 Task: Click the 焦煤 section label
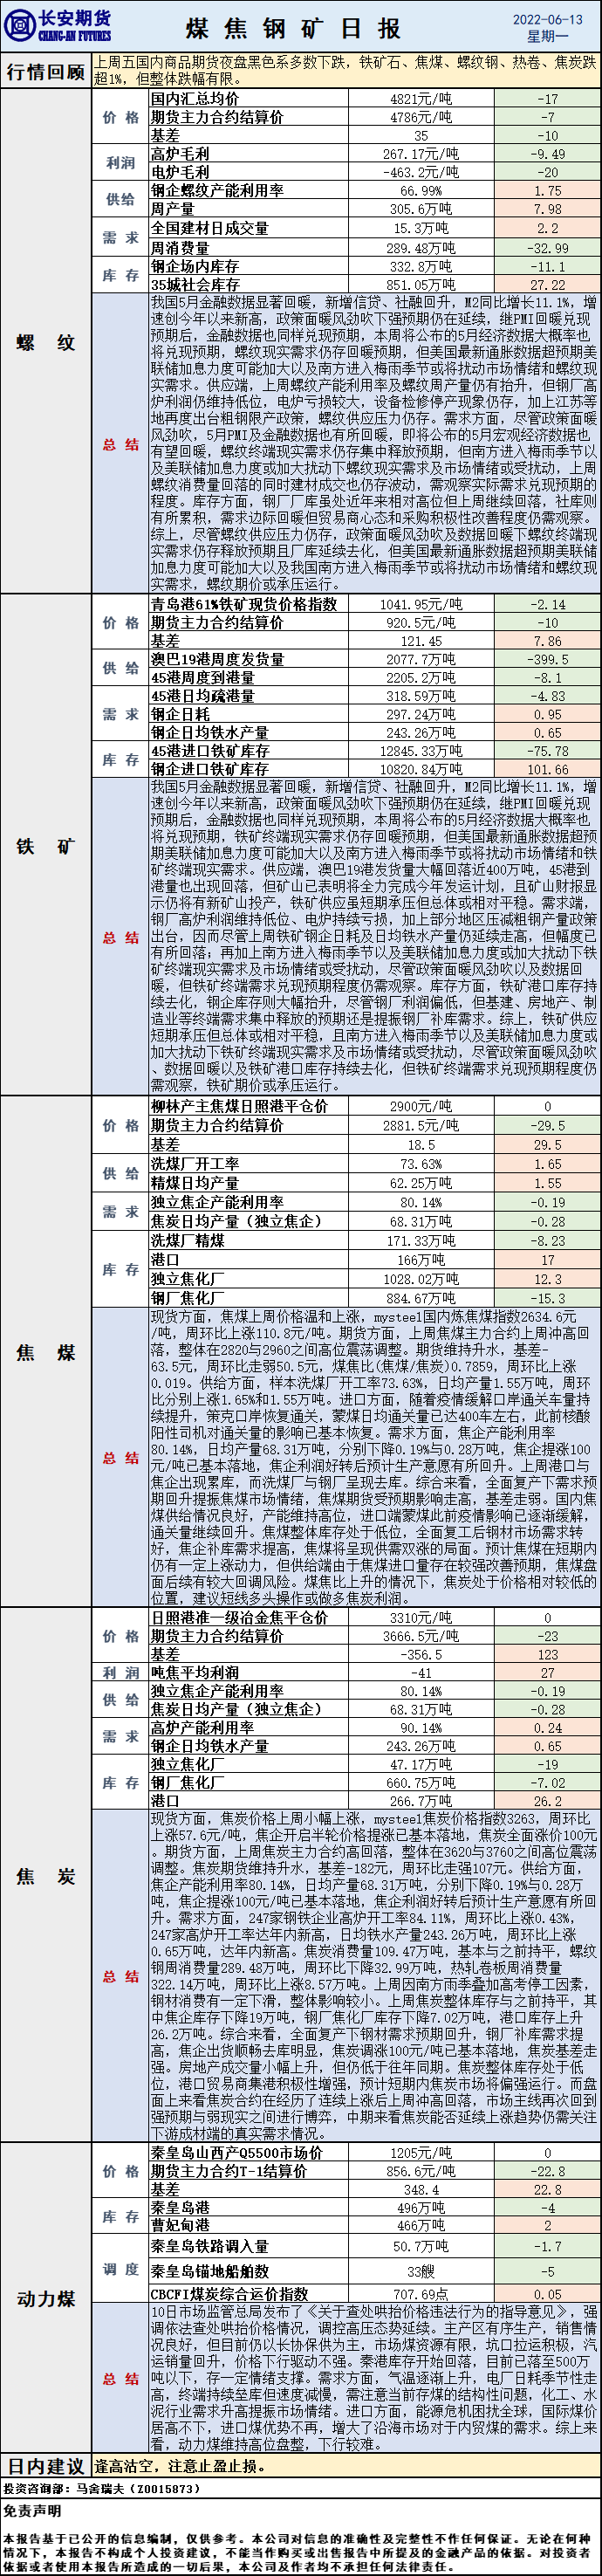(x=46, y=1353)
